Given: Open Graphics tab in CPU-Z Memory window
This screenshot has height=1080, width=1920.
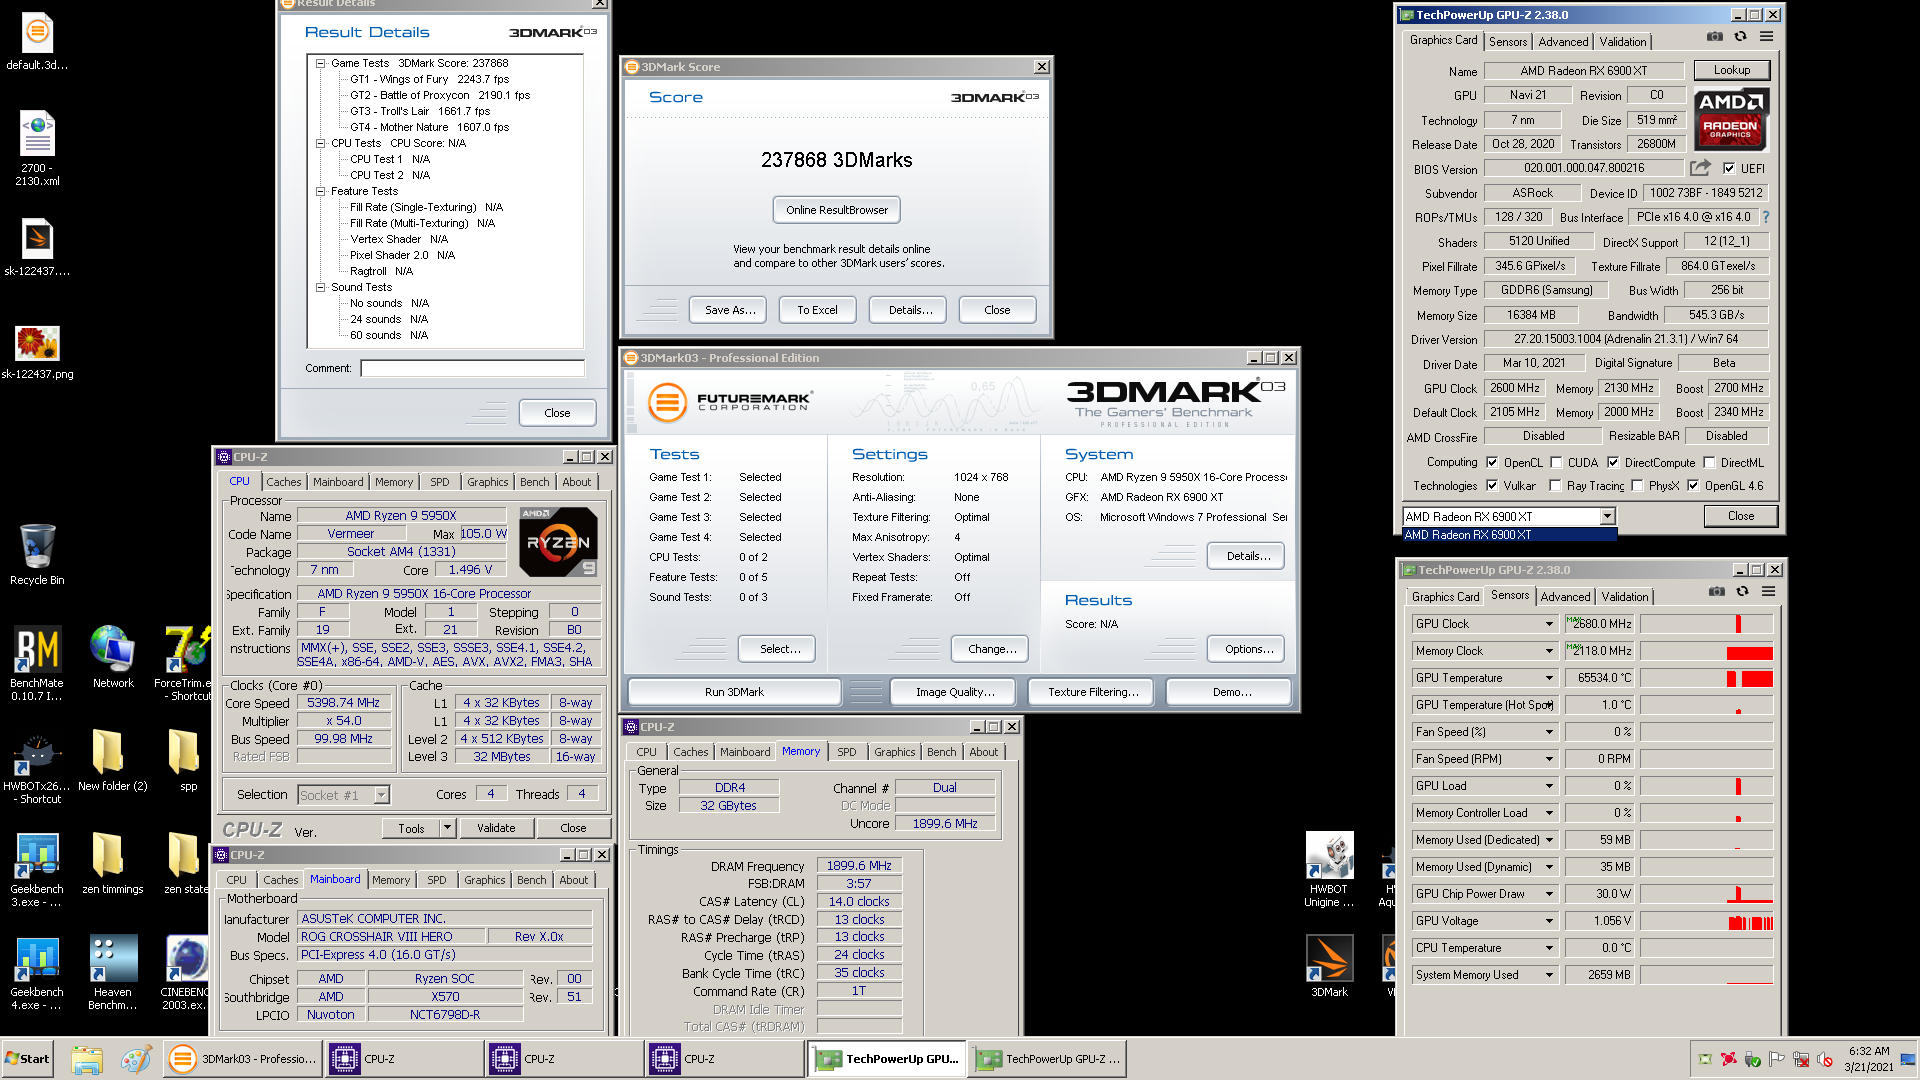Looking at the screenshot, I should (x=894, y=752).
